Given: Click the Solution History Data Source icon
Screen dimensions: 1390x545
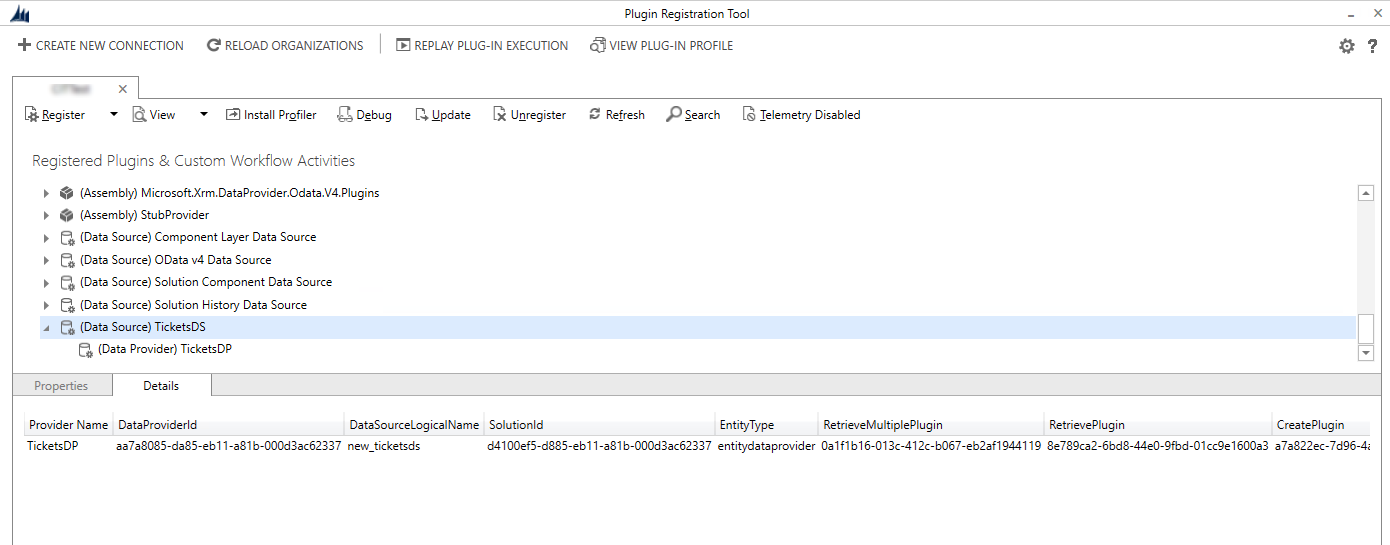Looking at the screenshot, I should (67, 305).
